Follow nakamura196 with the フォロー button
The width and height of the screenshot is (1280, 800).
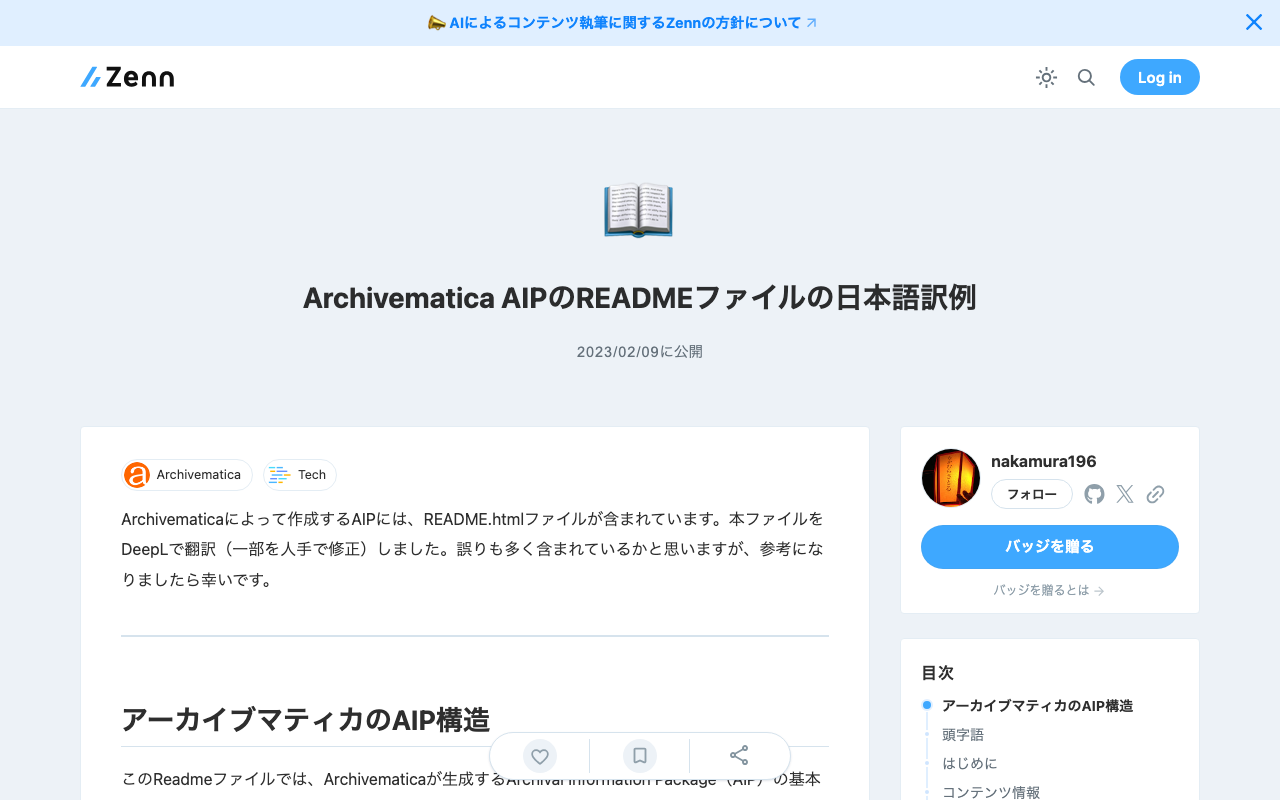(1031, 494)
